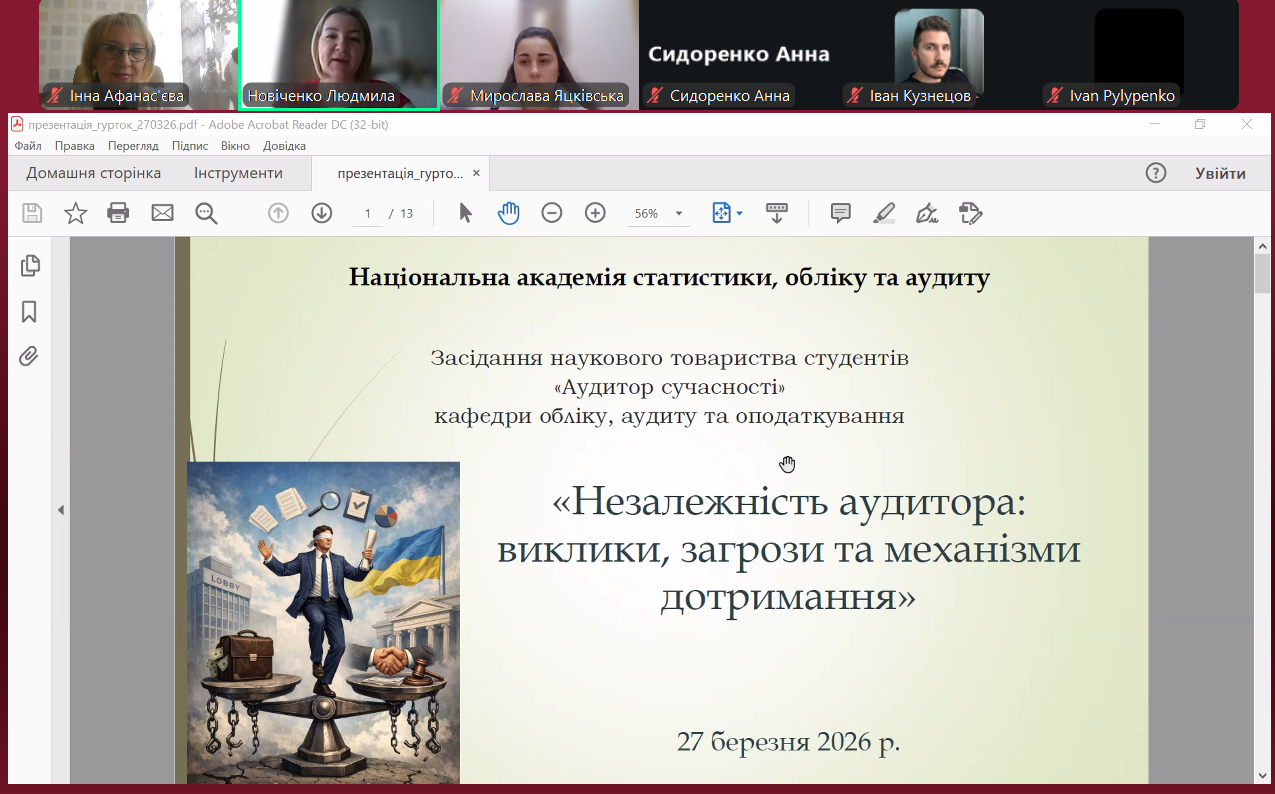The image size is (1275, 794).
Task: Go to next page arrow
Action: (x=321, y=213)
